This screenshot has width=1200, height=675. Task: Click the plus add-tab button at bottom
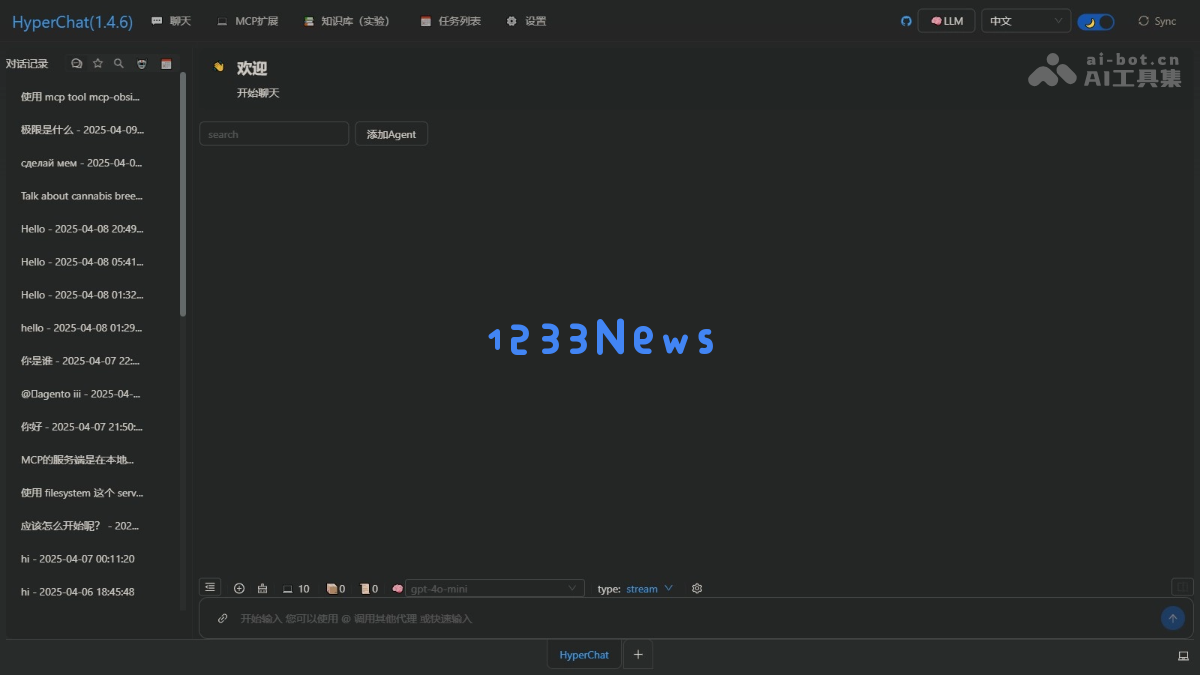pos(638,655)
